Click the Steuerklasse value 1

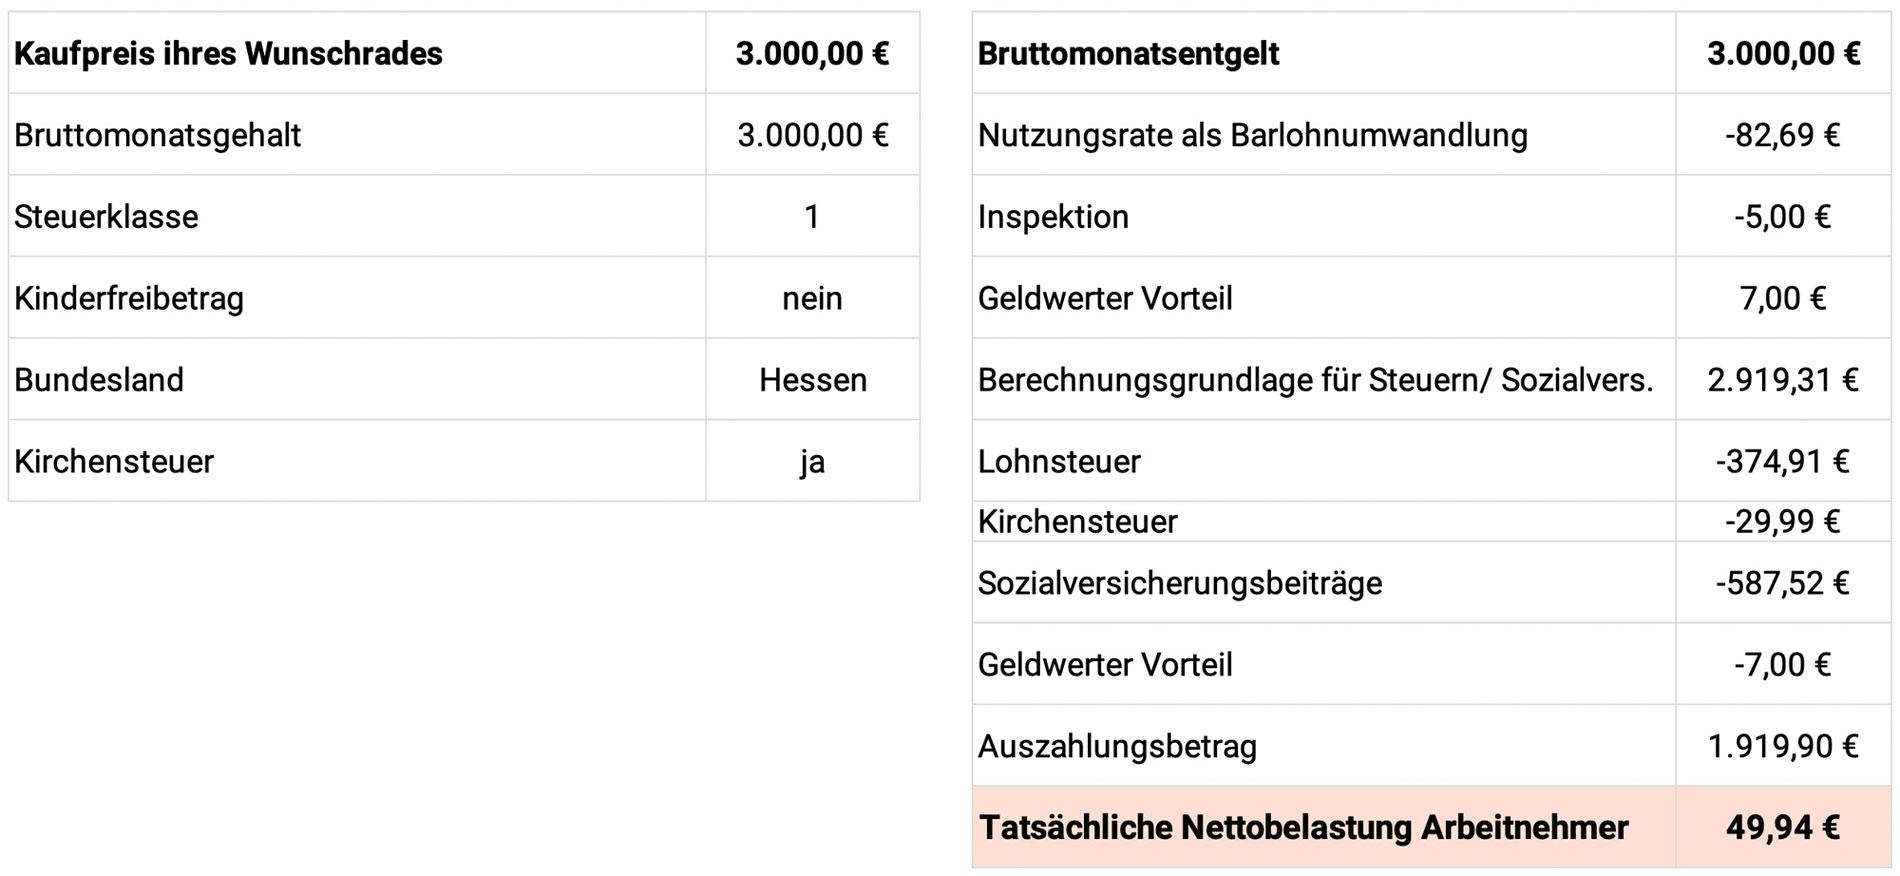tap(812, 216)
